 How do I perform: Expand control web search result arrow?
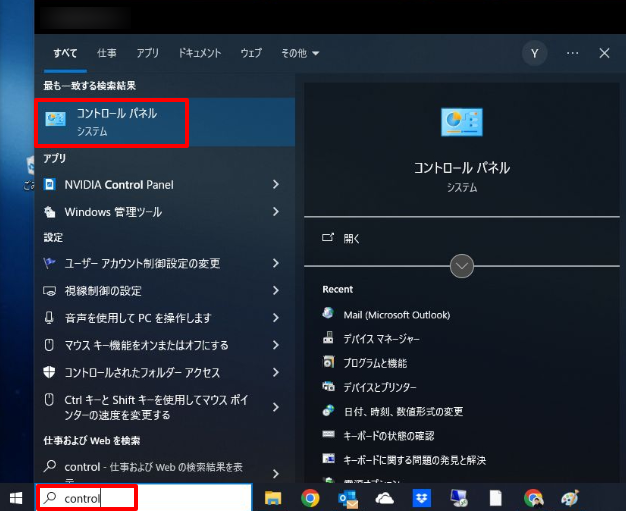(276, 473)
